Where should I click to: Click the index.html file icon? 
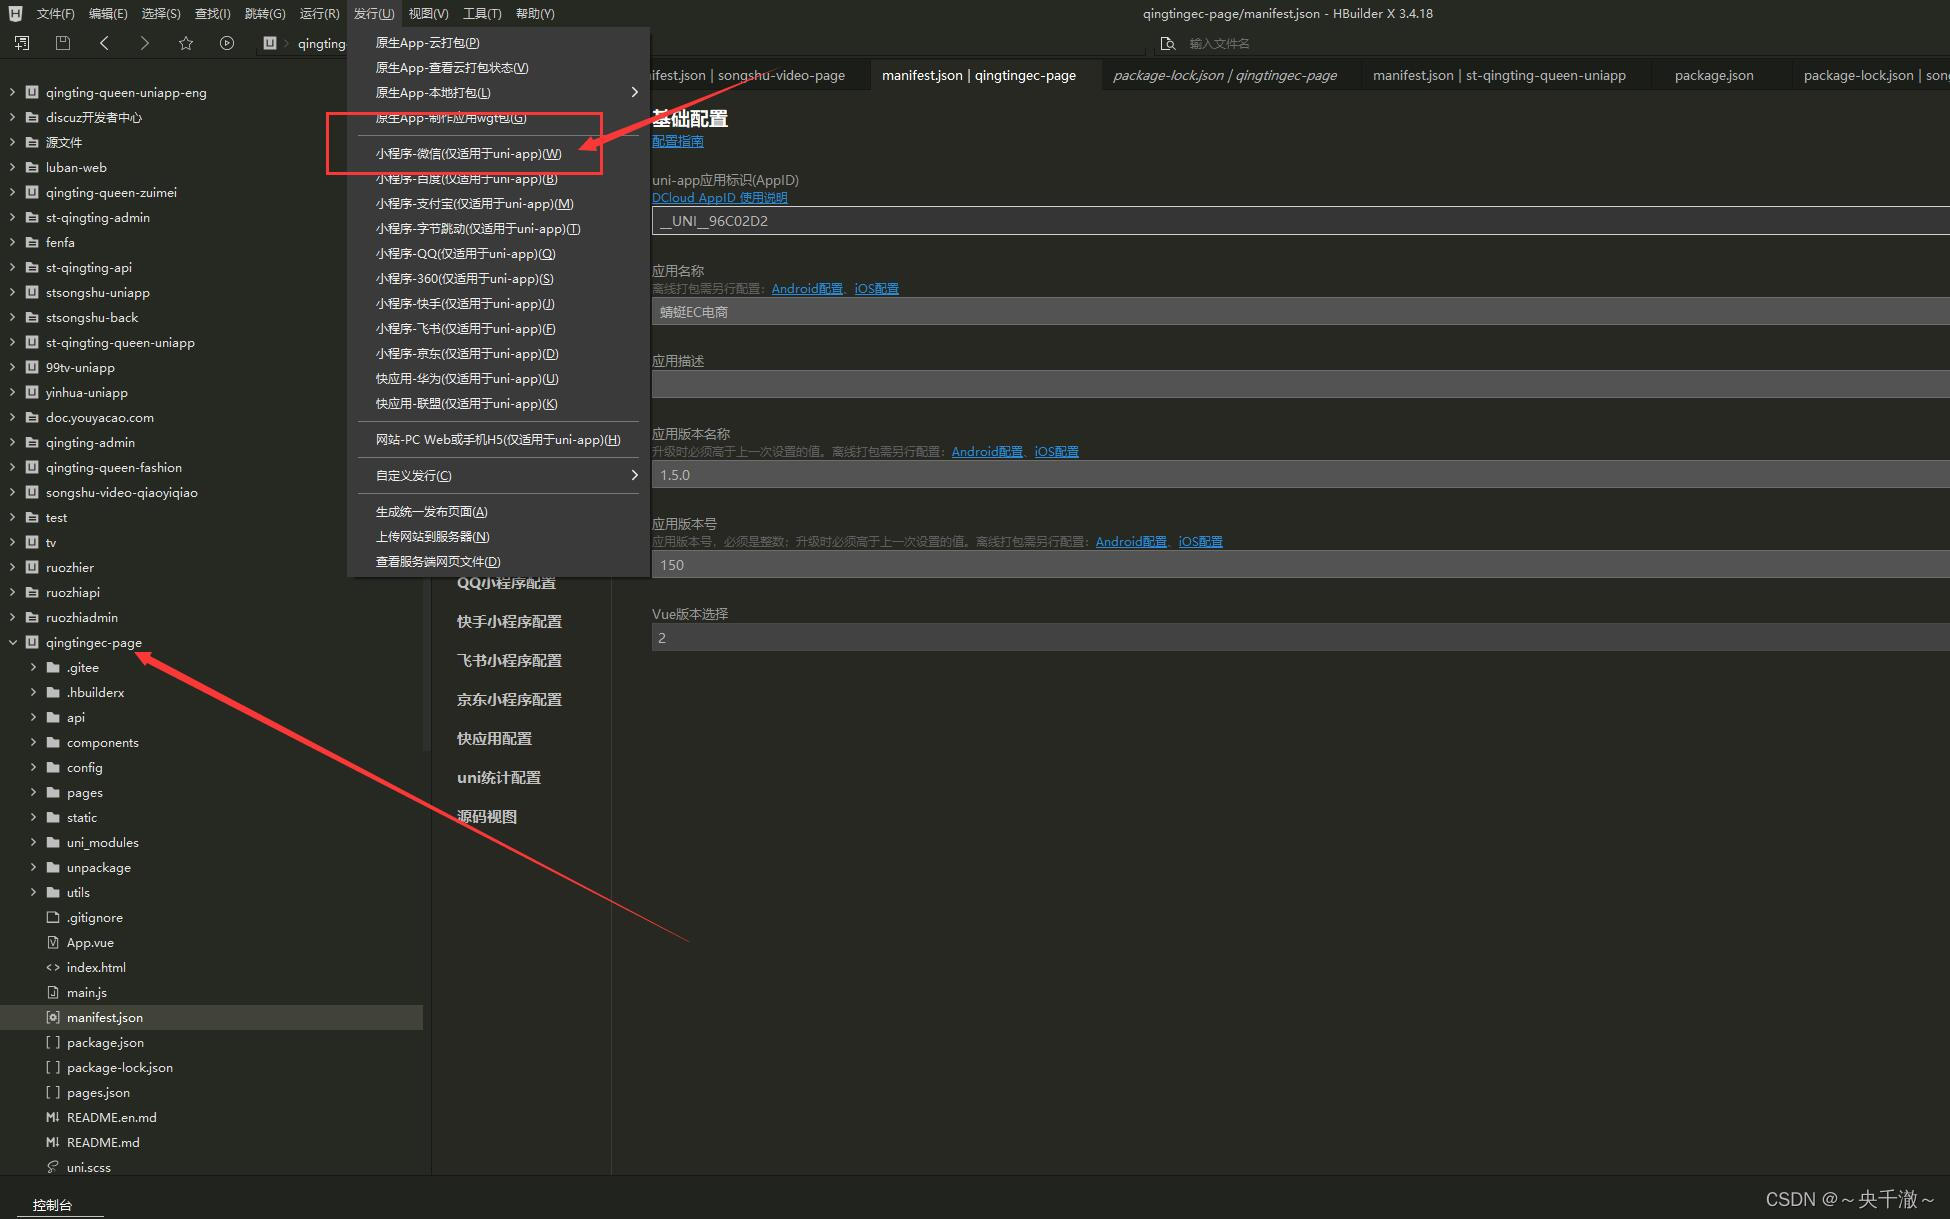[x=53, y=967]
